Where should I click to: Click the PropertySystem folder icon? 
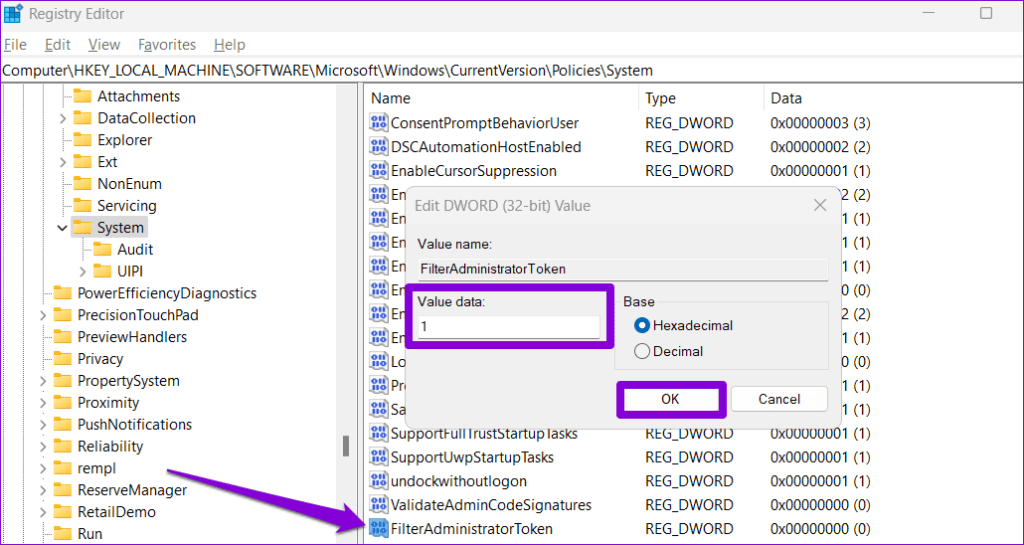point(62,381)
